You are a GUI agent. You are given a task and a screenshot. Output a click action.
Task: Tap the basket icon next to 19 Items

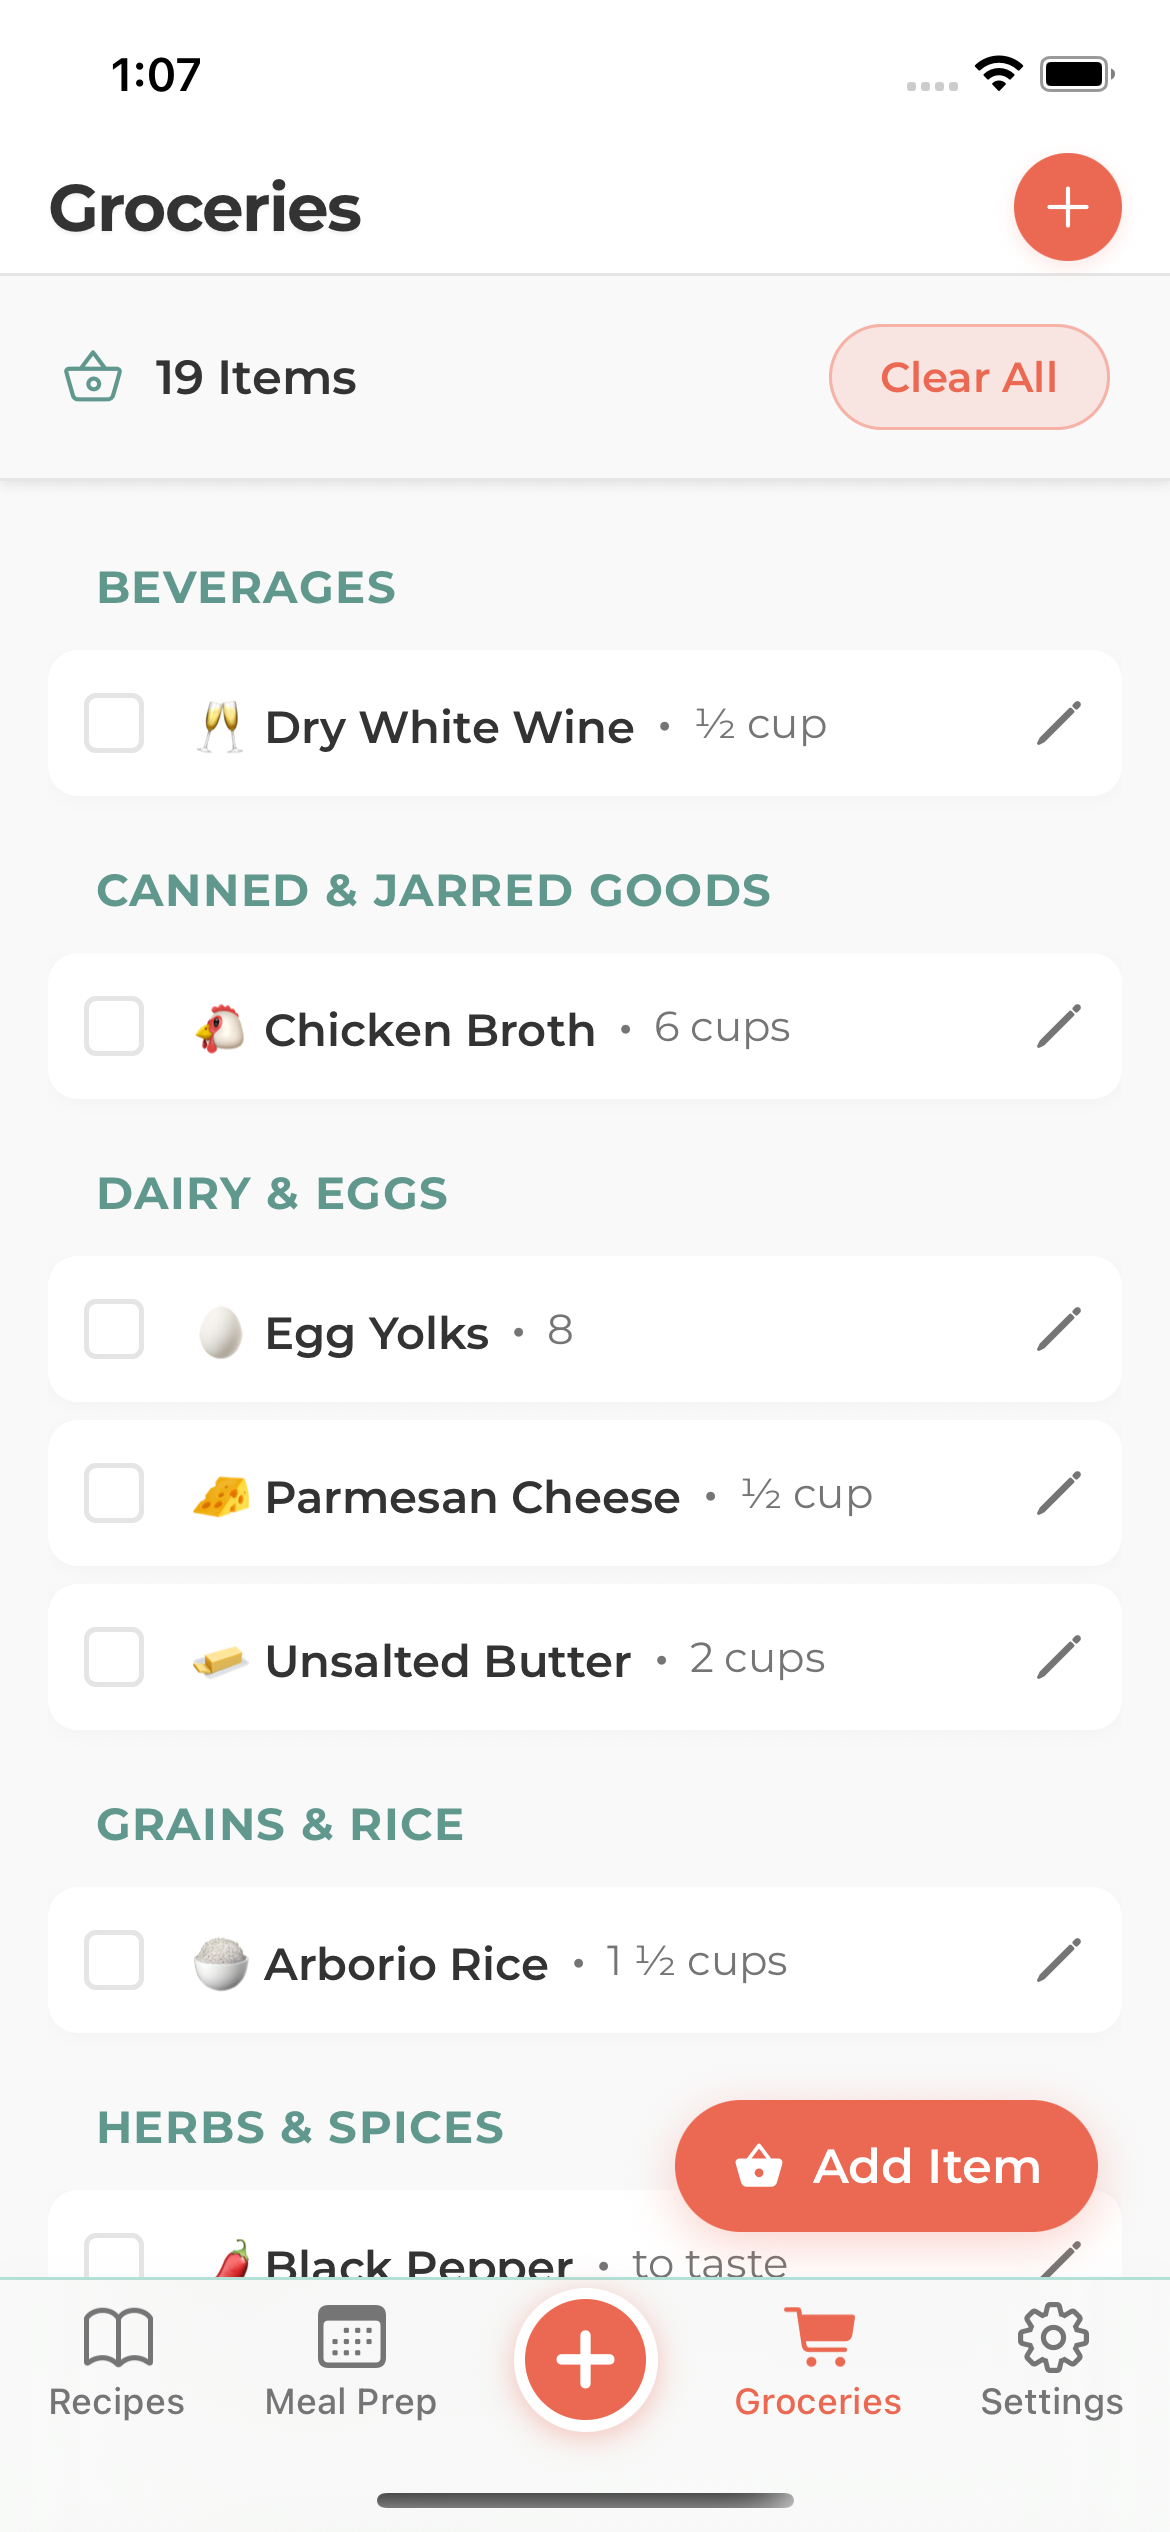(x=93, y=377)
